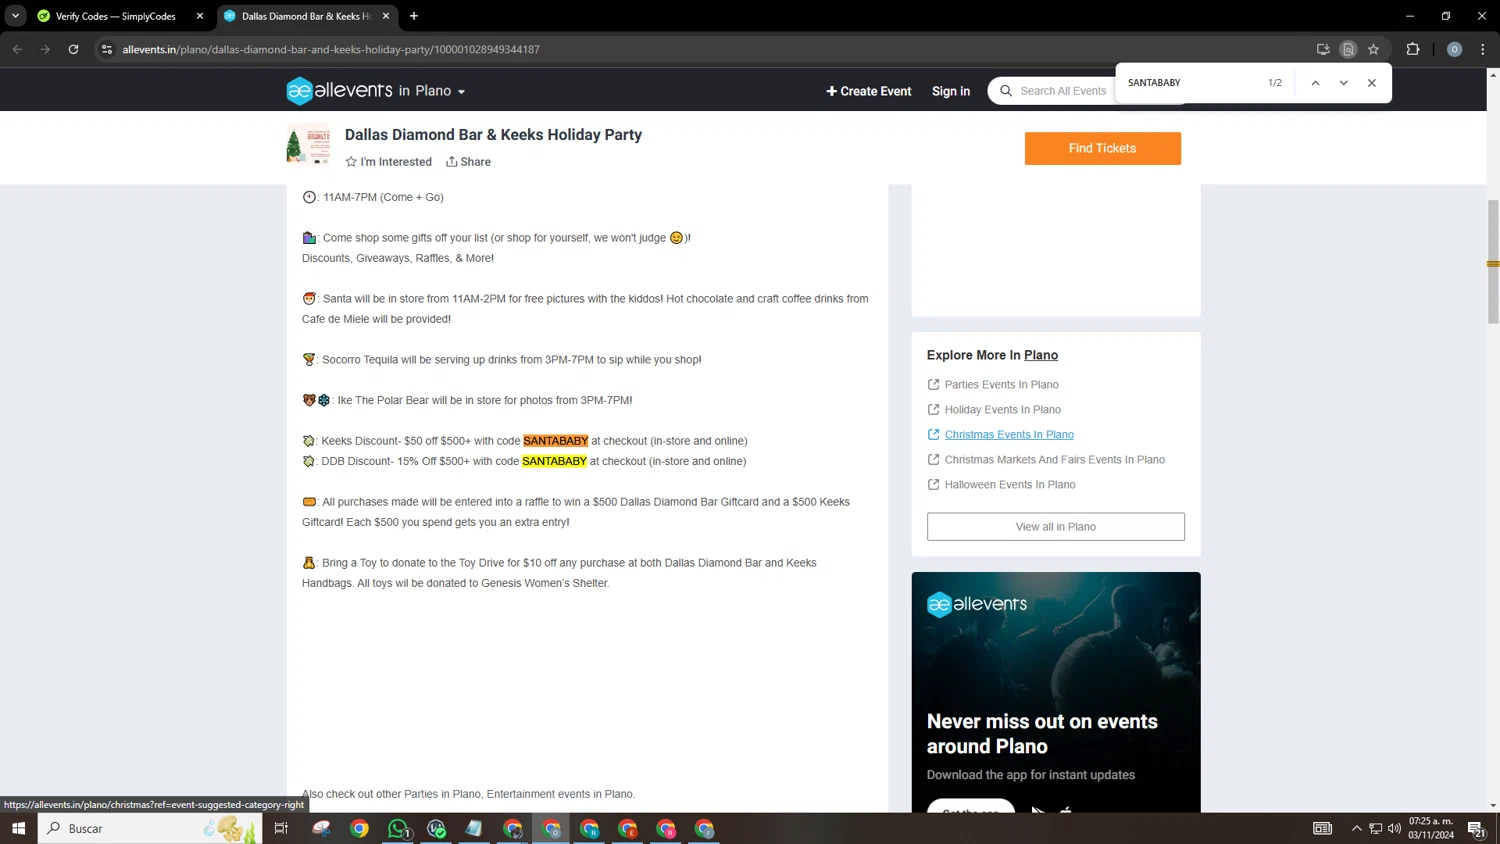
Task: Open the Windows Start menu
Action: click(18, 828)
